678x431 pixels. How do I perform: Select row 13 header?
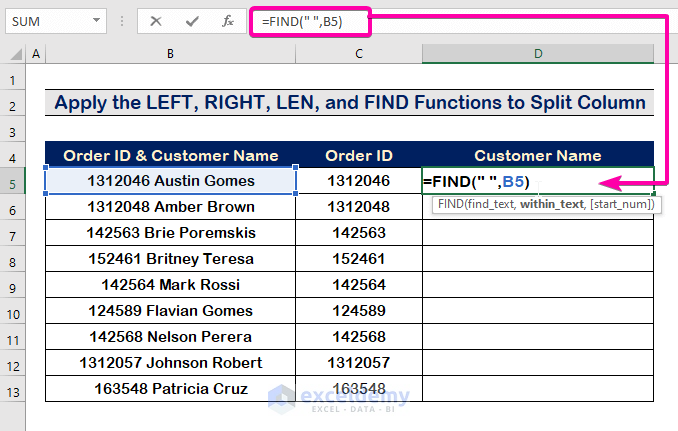(x=14, y=388)
